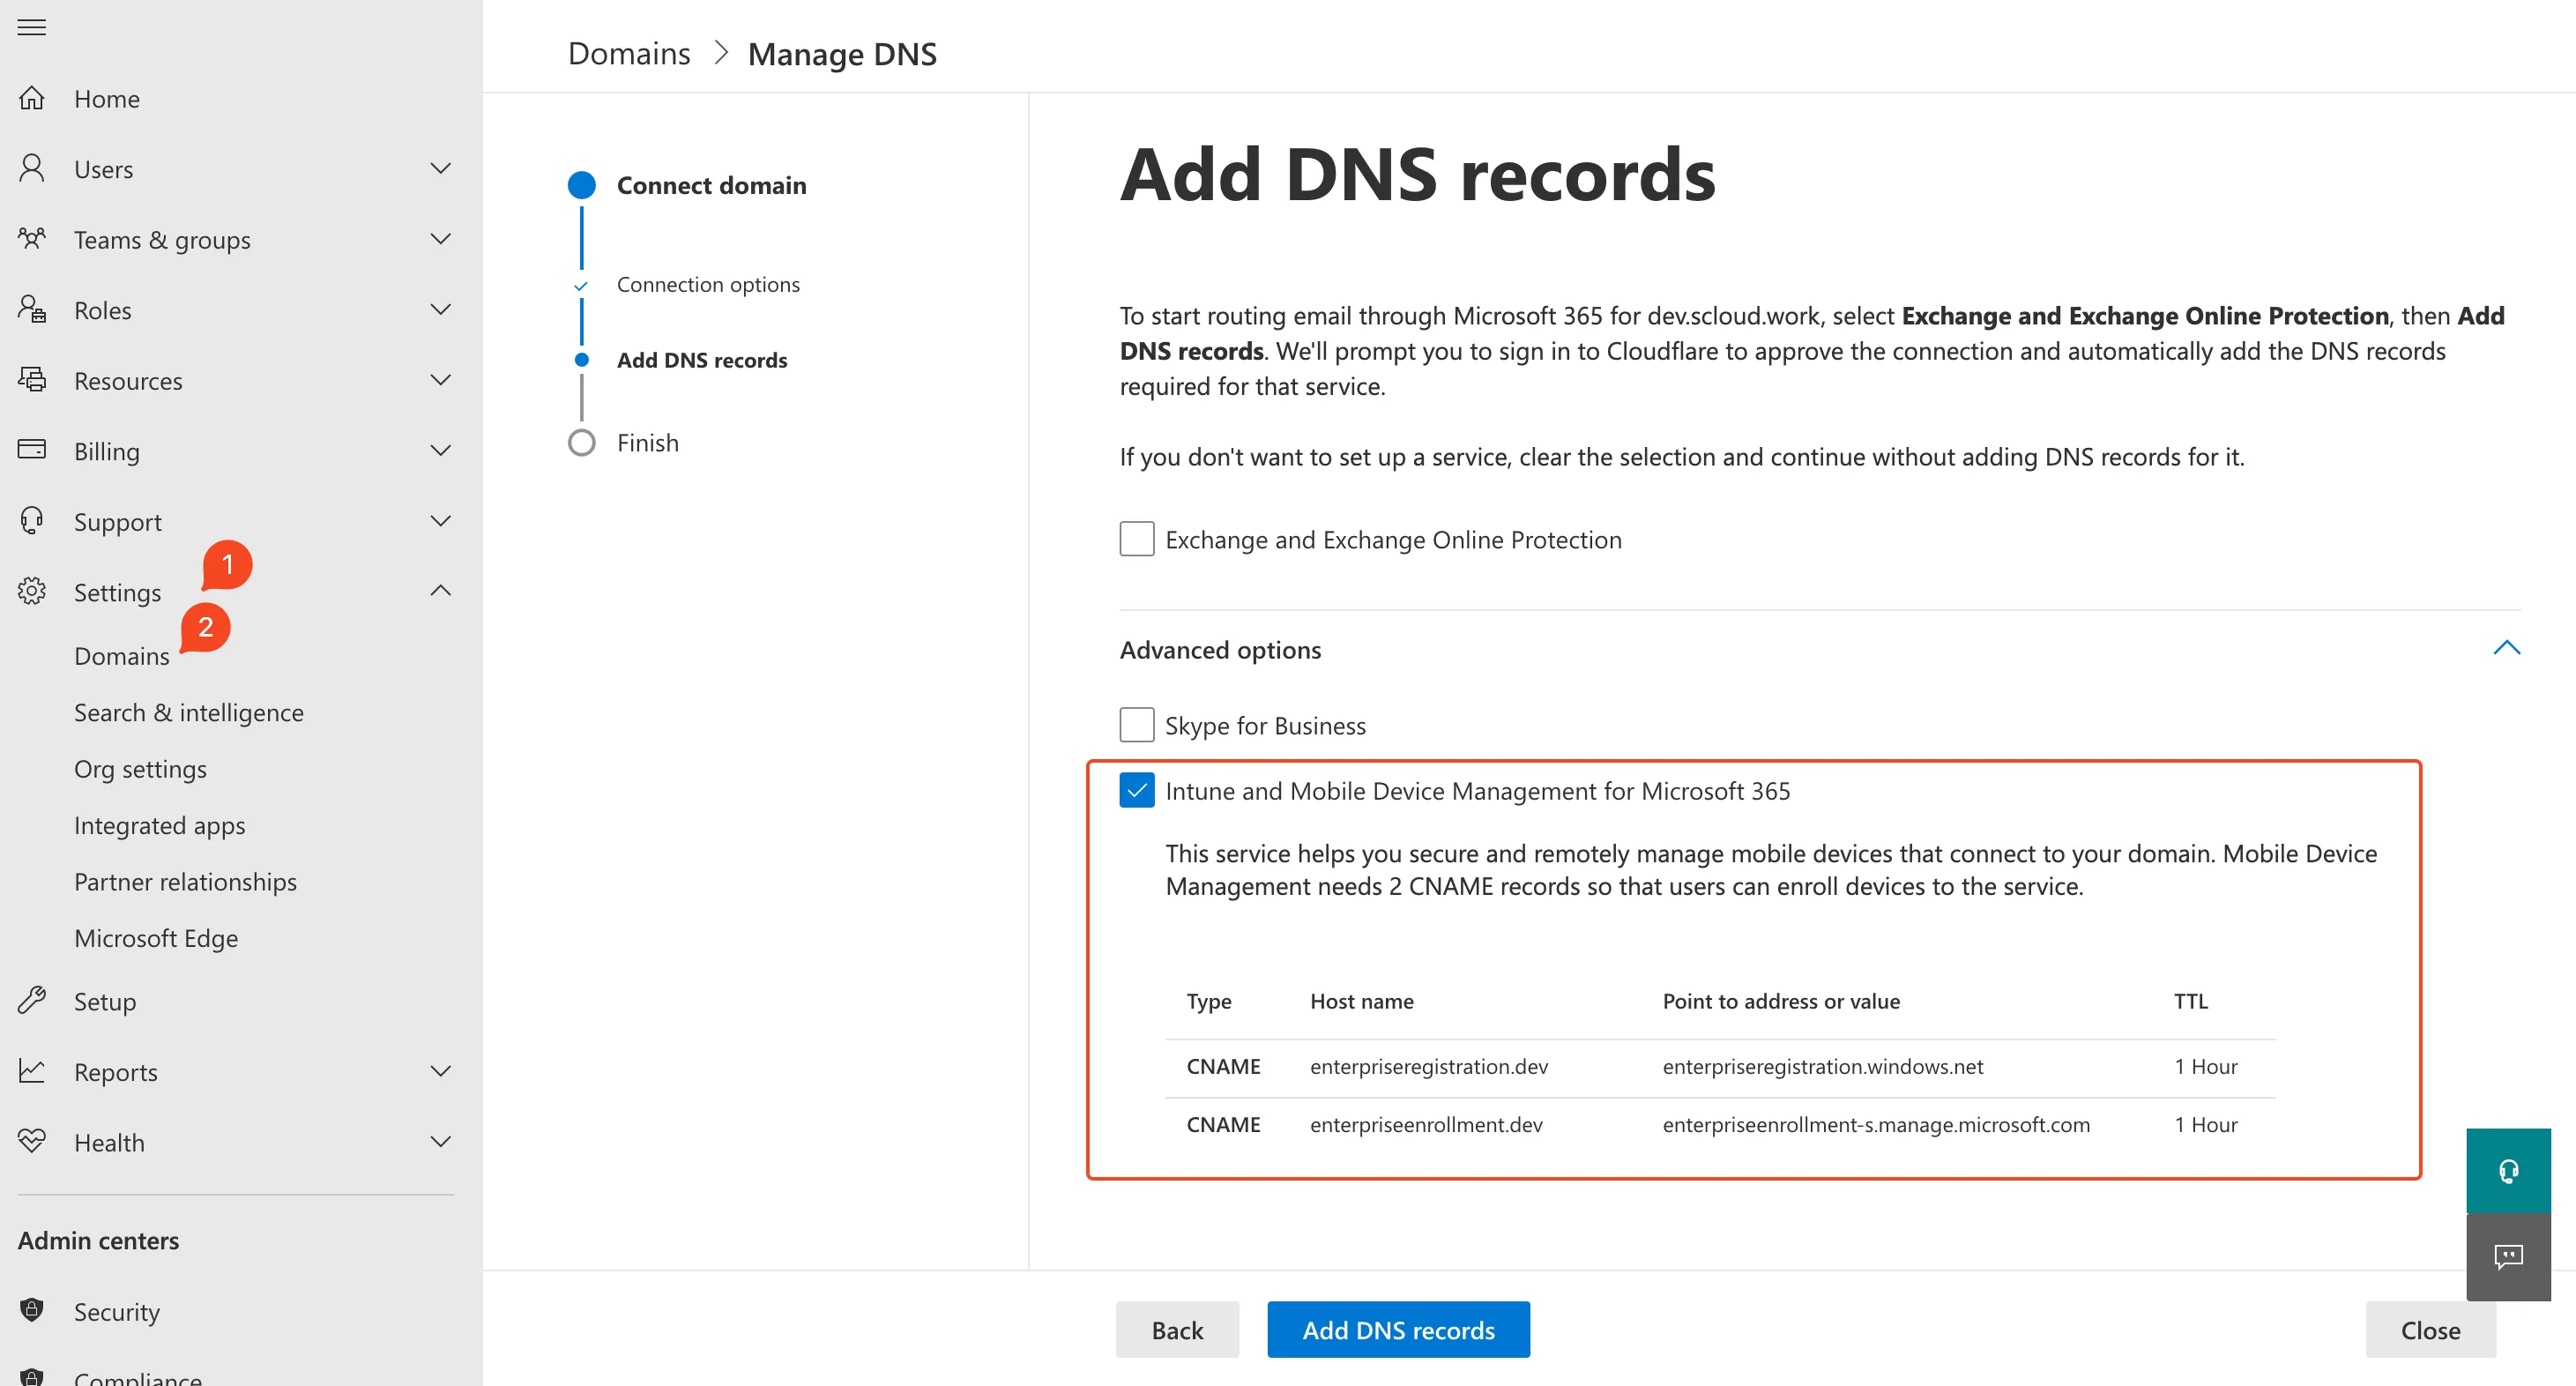2576x1386 pixels.
Task: Open the hamburger navigation menu
Action: 32,27
